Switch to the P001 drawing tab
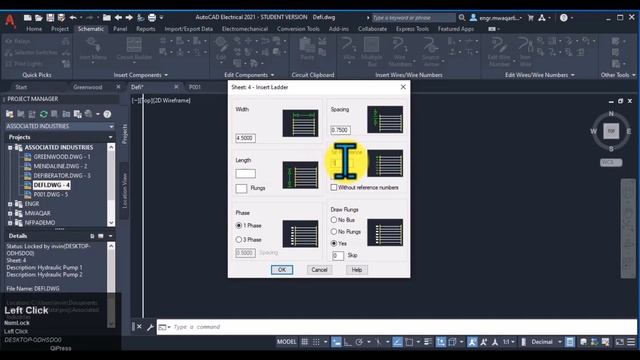Image resolution: width=640 pixels, height=360 pixels. tap(195, 87)
